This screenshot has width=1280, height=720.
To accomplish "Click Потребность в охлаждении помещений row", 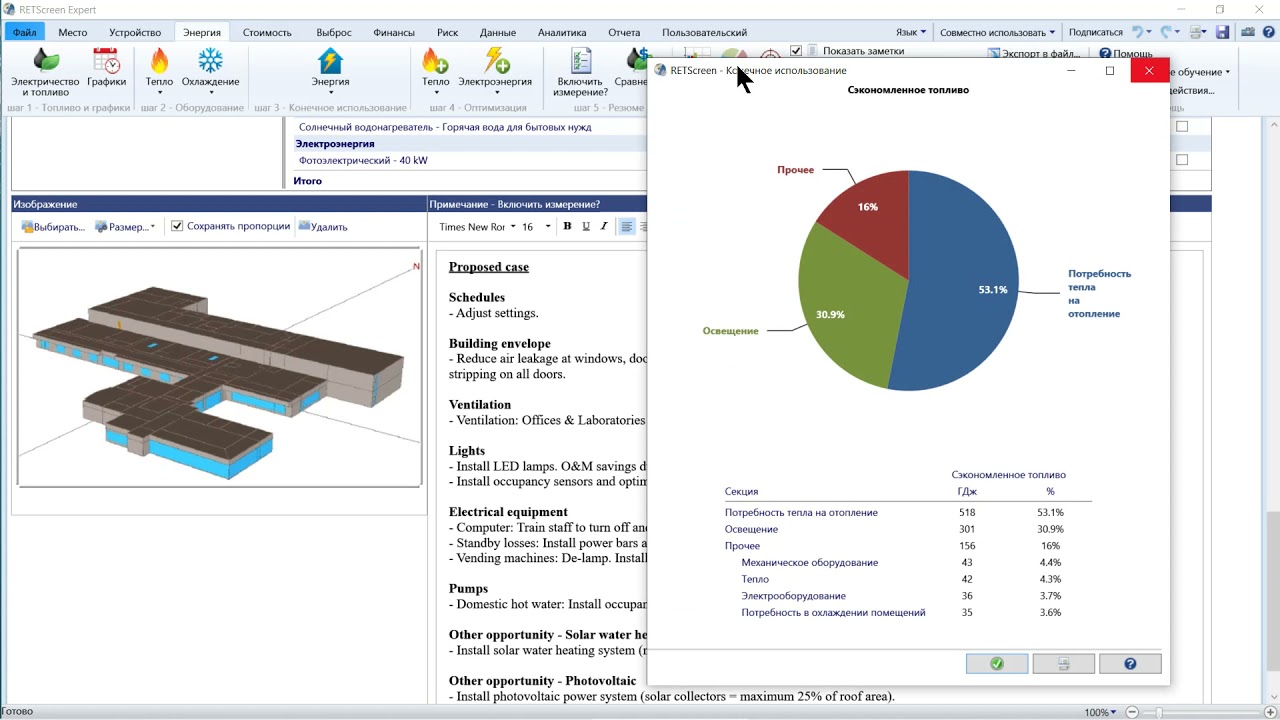I will click(x=907, y=612).
